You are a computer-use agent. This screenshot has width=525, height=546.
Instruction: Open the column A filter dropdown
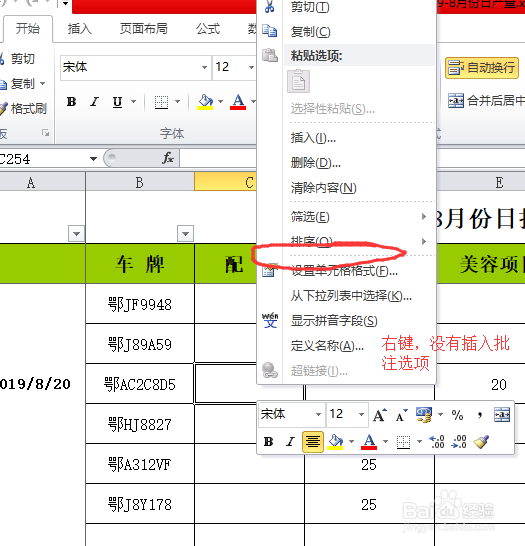pyautogui.click(x=77, y=234)
